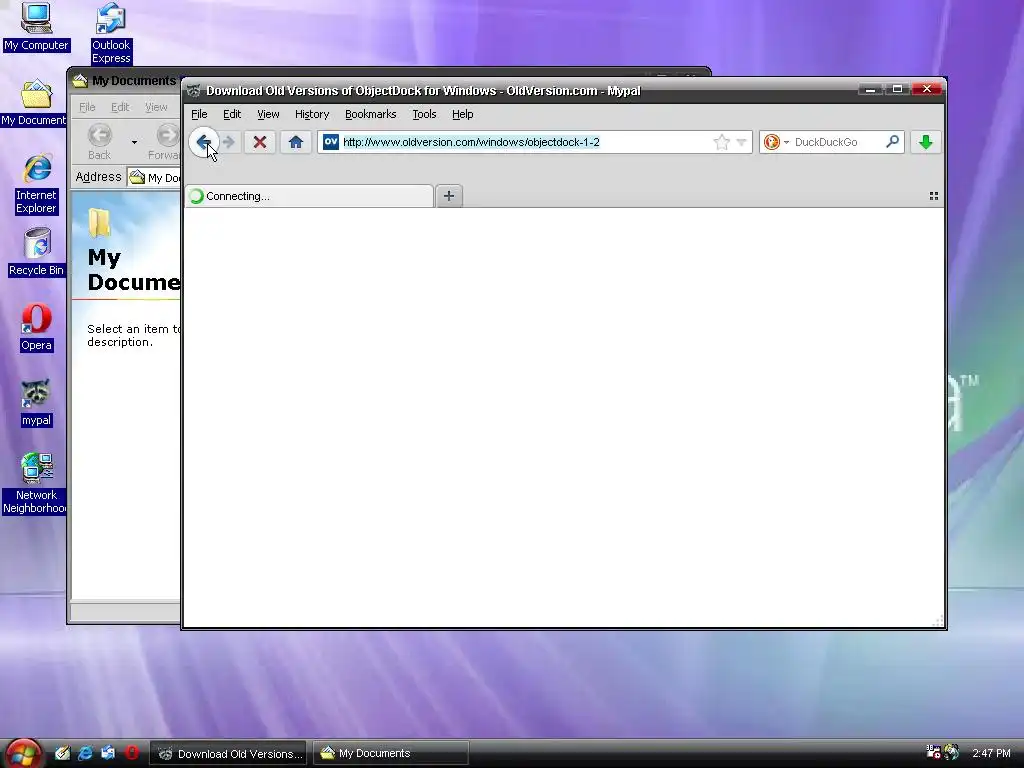The height and width of the screenshot is (768, 1024).
Task: Launch Opera from quick launch bar
Action: (x=131, y=753)
